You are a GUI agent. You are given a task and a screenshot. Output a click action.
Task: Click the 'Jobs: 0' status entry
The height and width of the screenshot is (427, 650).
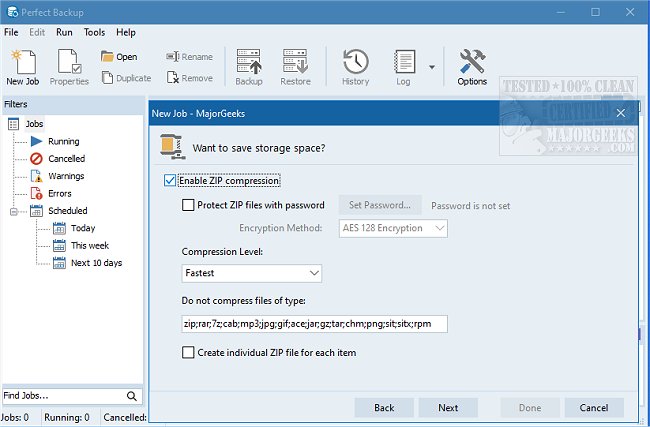click(15, 417)
